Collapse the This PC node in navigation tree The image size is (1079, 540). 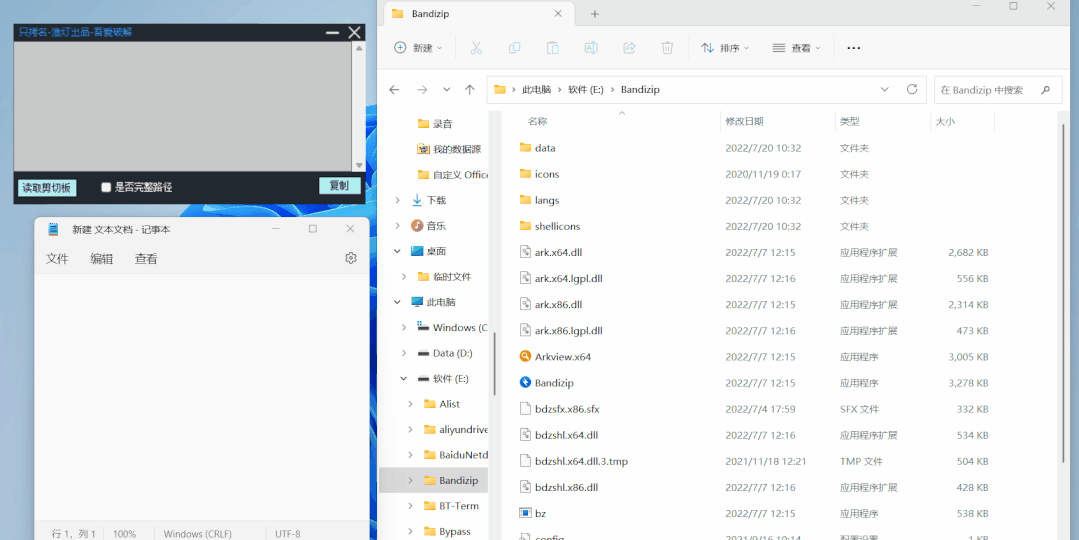click(x=397, y=302)
